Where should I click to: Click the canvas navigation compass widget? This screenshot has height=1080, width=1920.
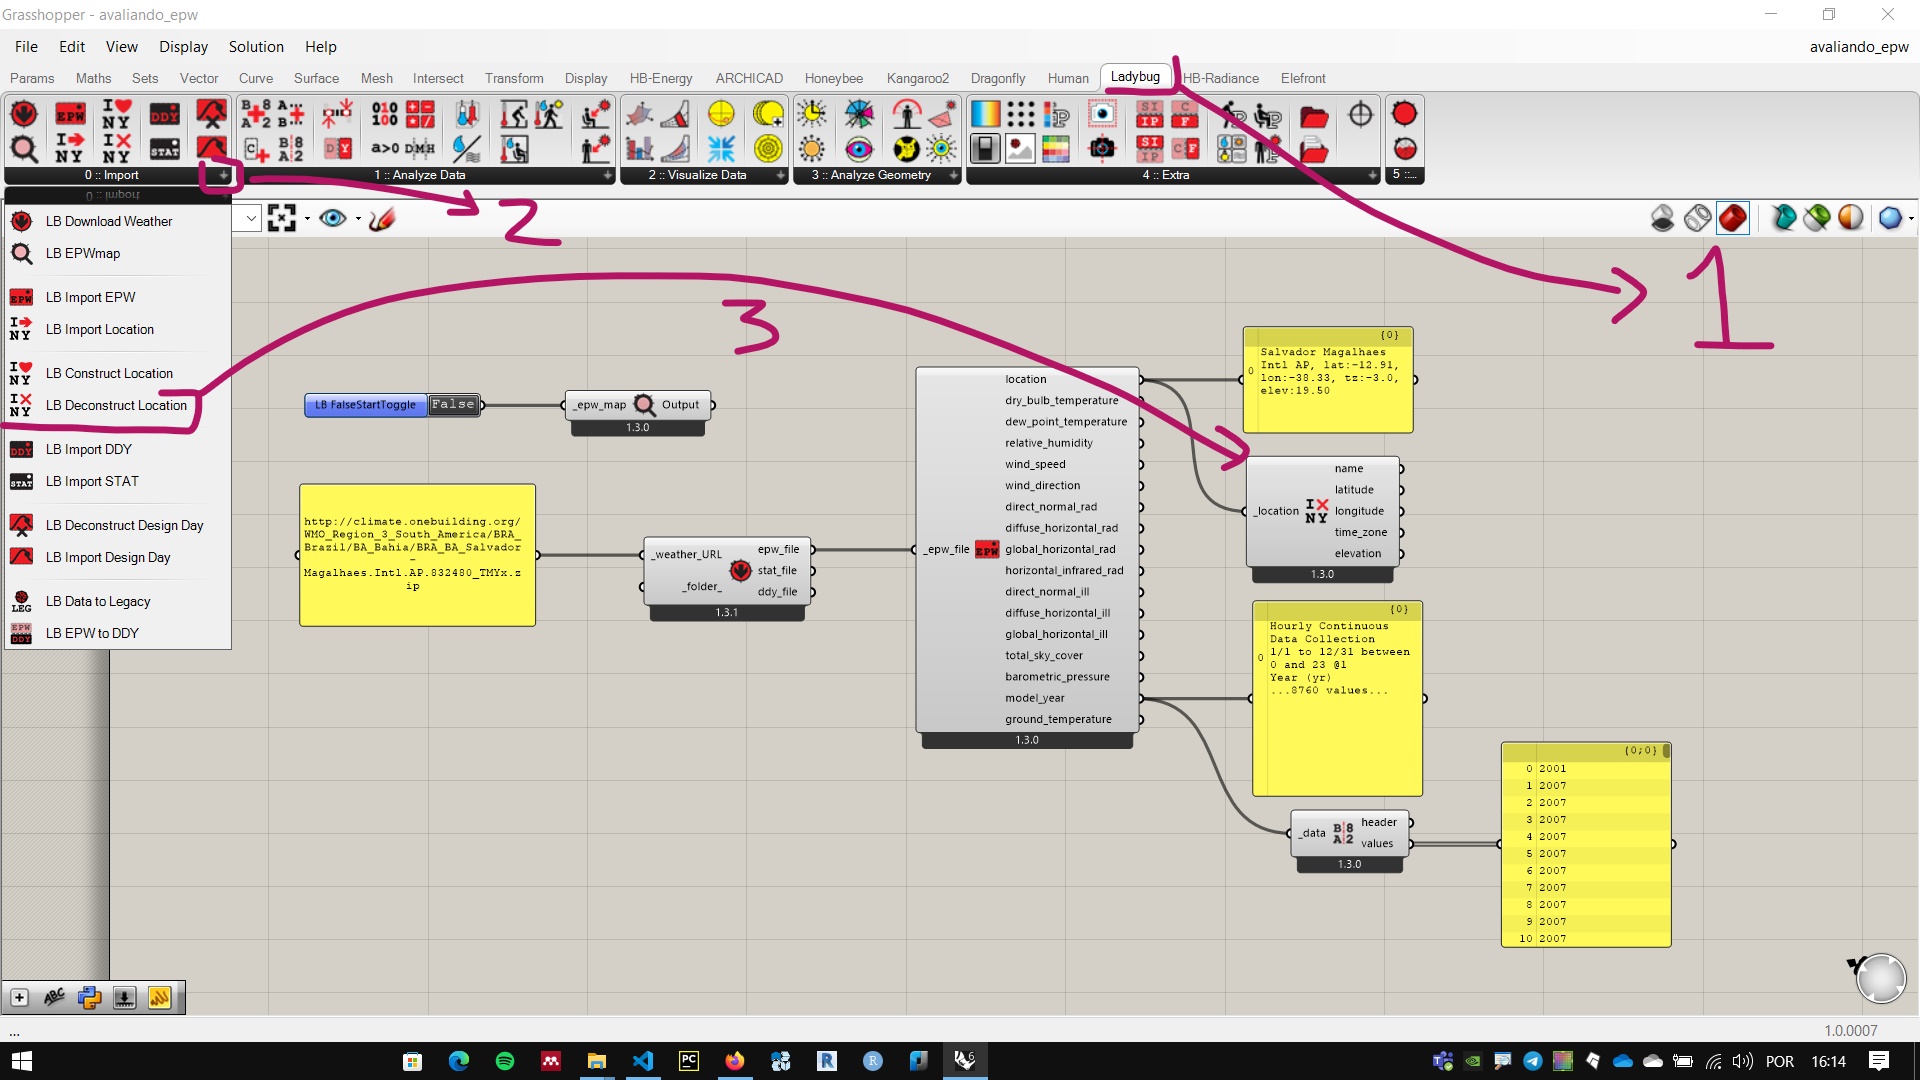[1880, 978]
